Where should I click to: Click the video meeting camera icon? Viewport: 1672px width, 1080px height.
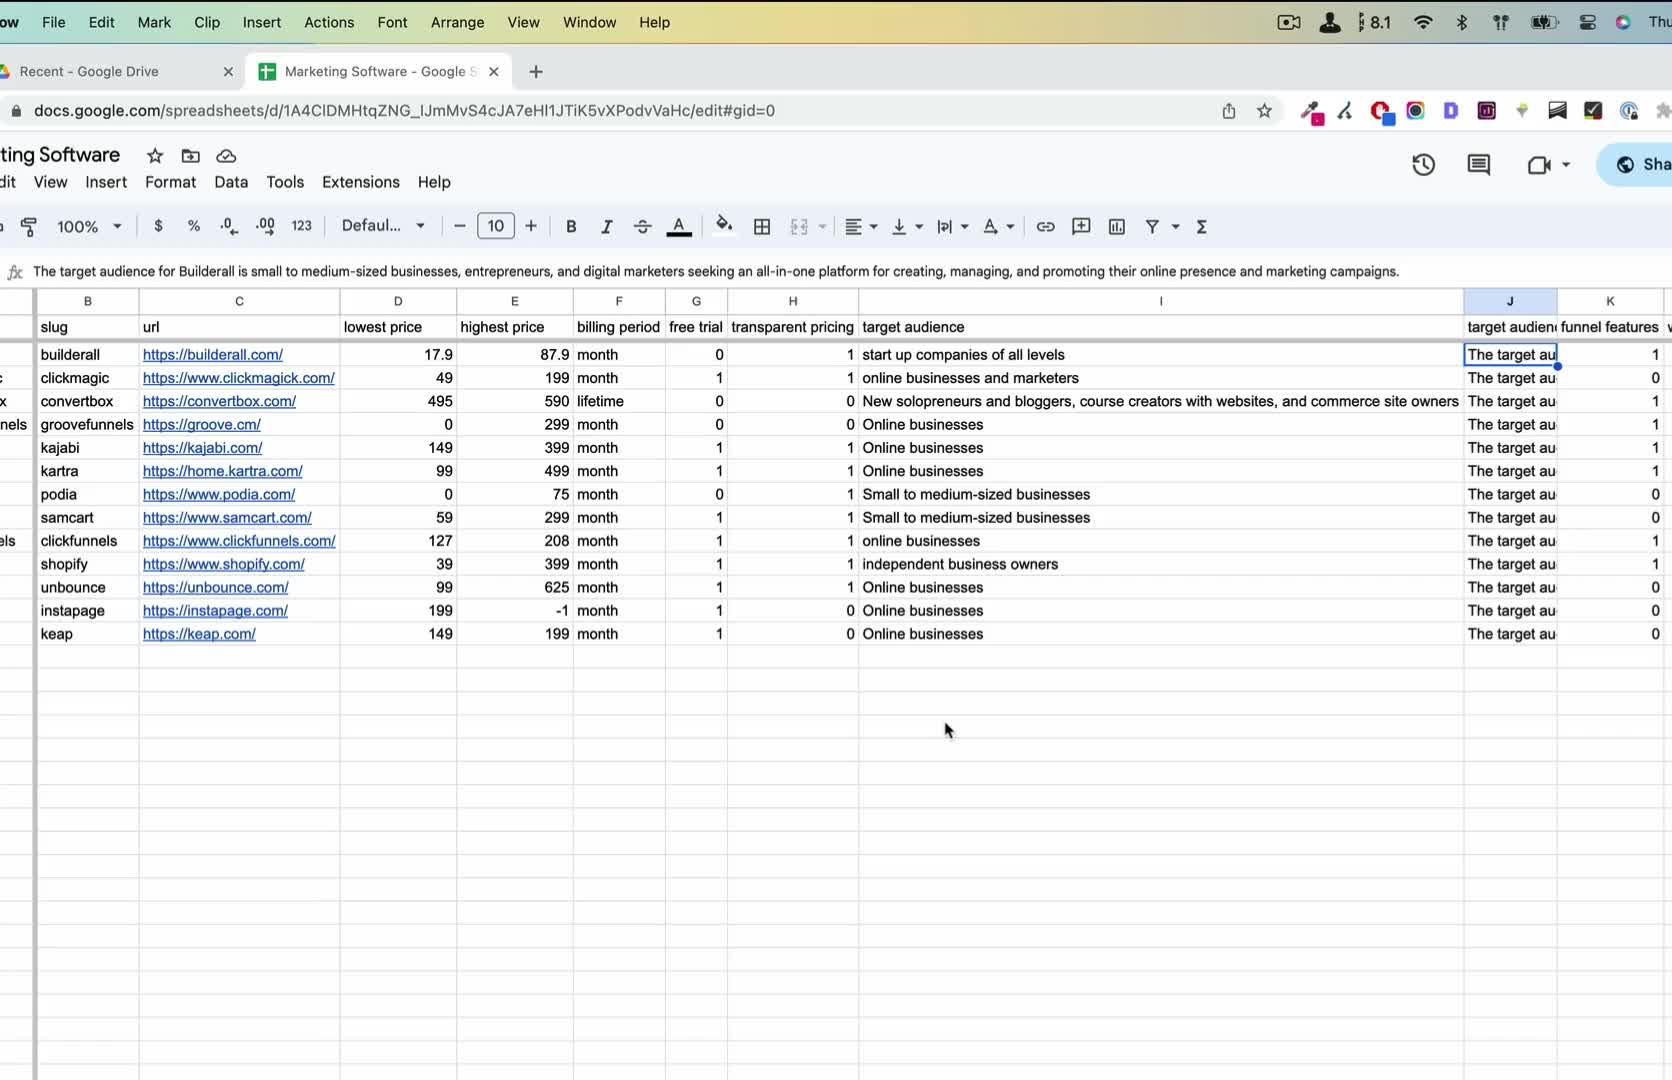tap(1539, 165)
